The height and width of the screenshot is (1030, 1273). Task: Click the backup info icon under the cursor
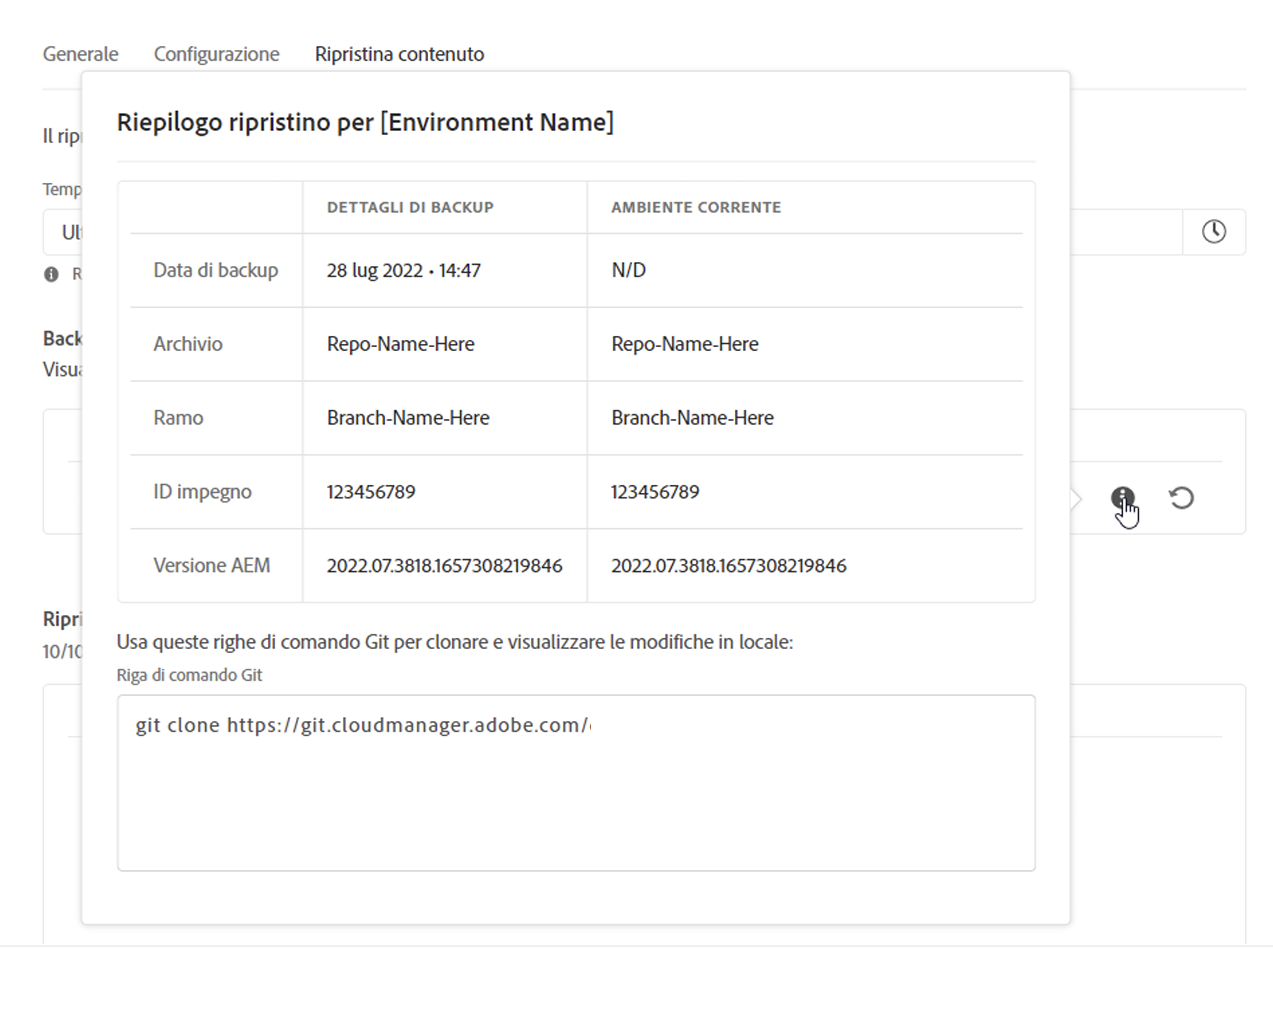[1122, 497]
